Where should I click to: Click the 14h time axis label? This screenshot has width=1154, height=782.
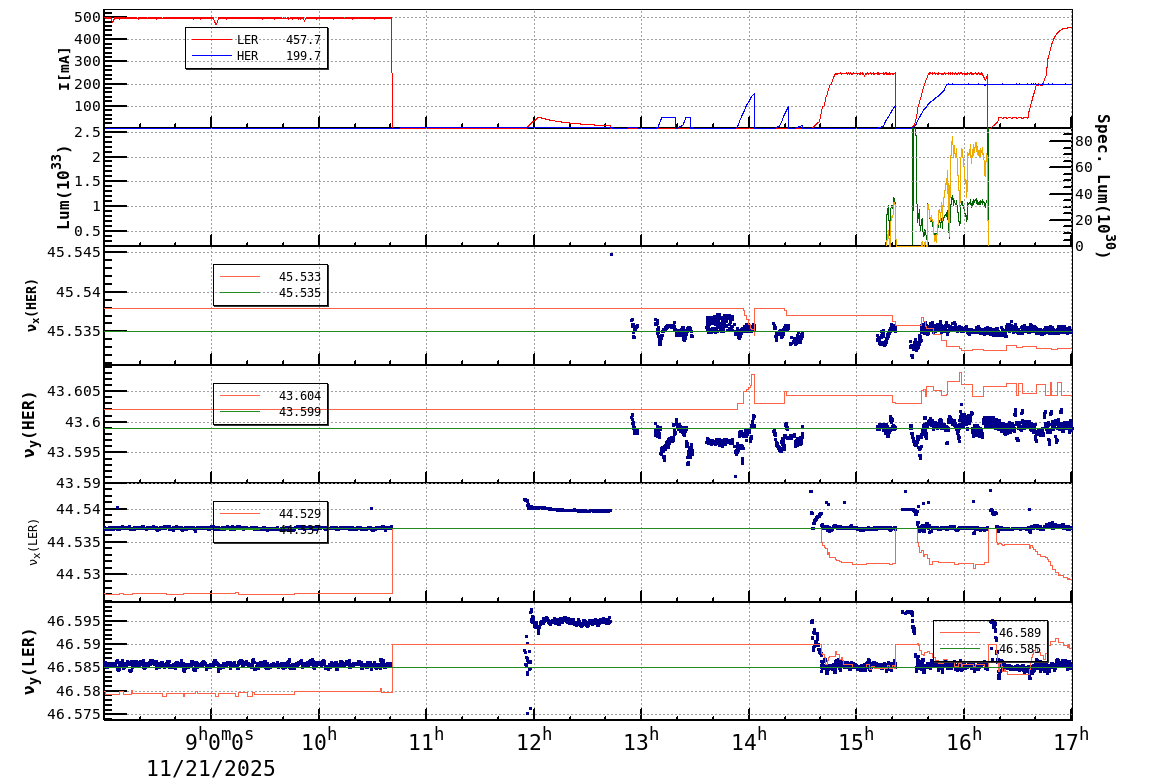coord(749,739)
